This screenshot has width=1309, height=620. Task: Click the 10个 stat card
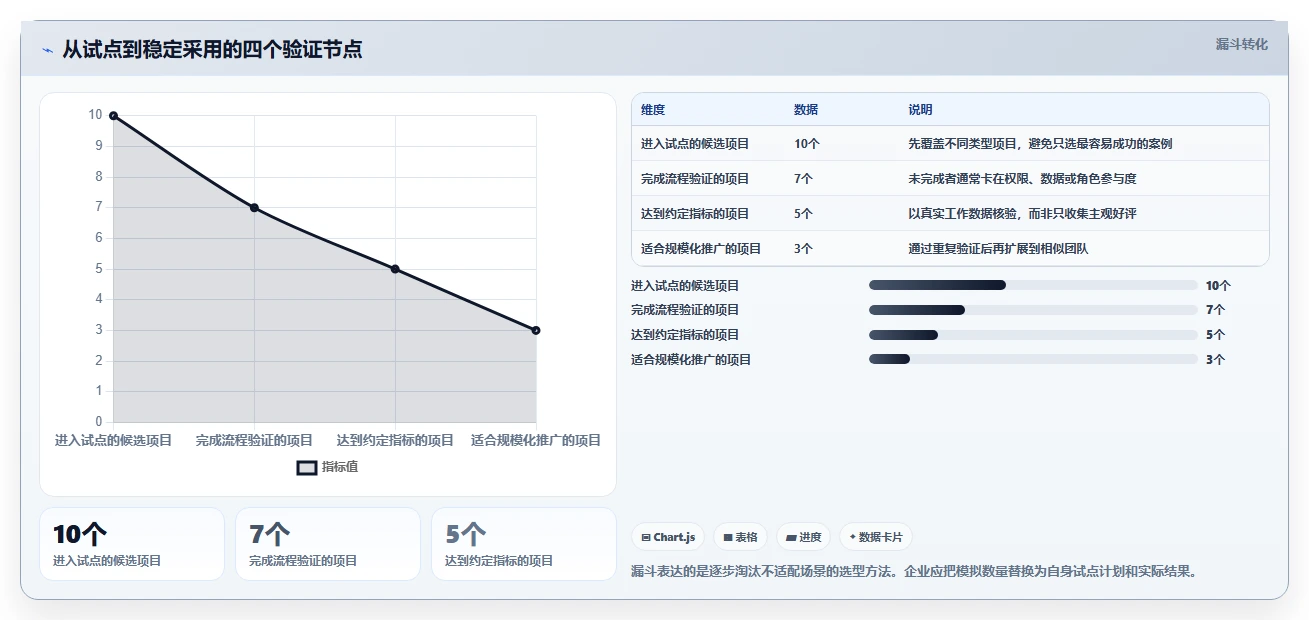[x=132, y=544]
